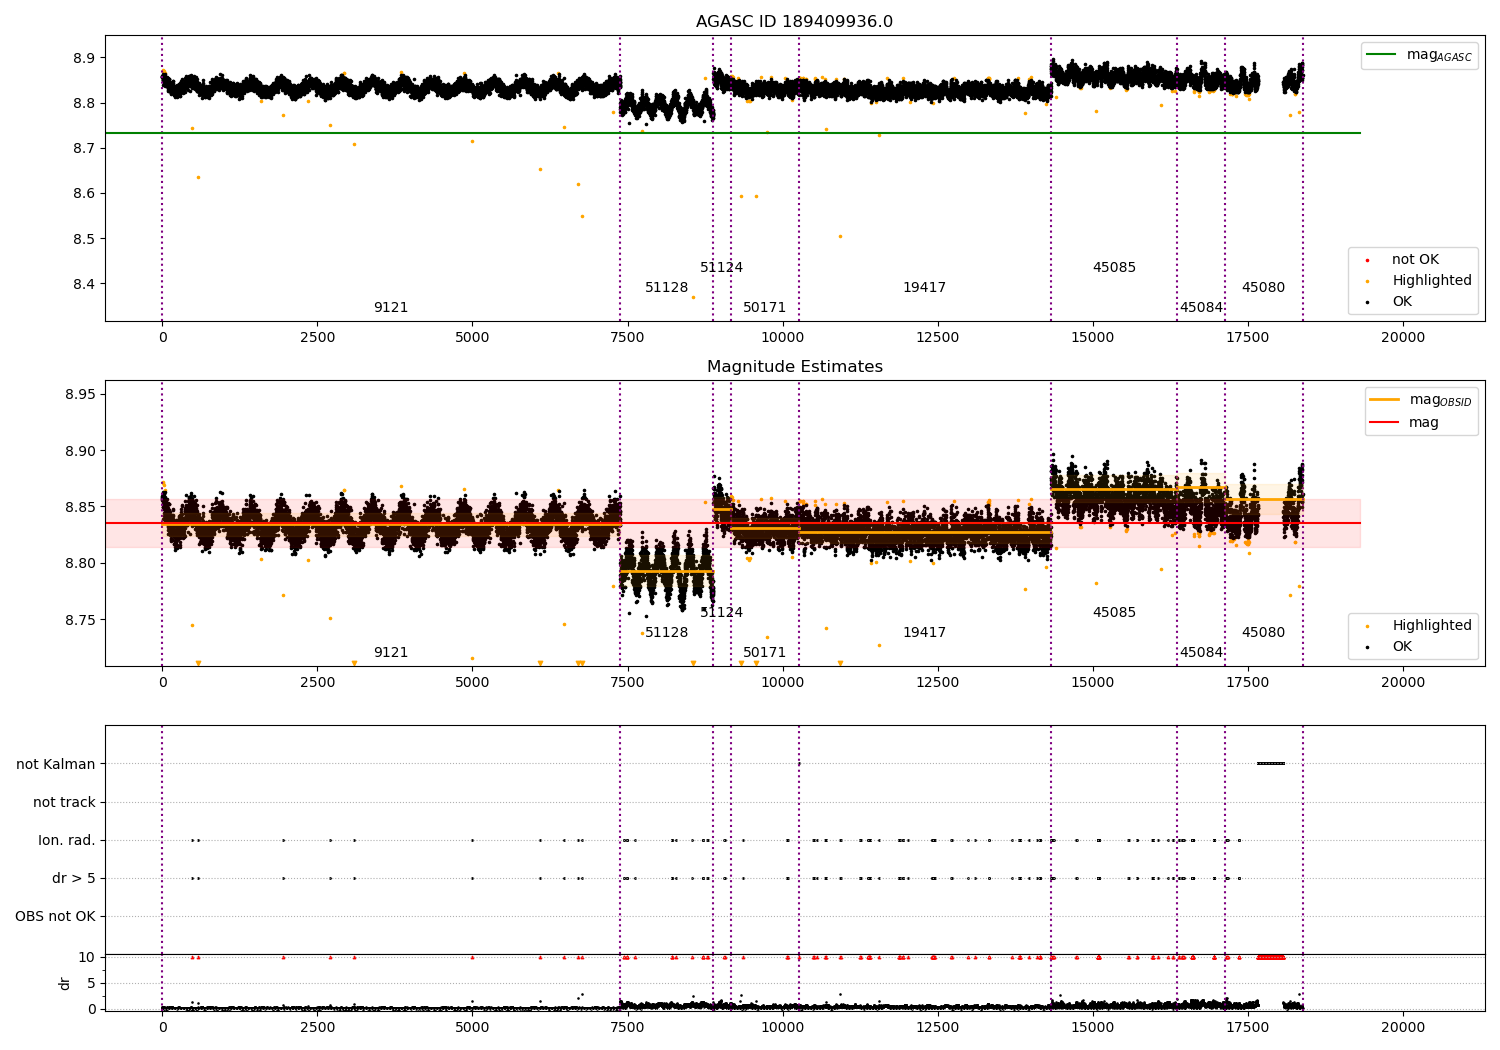
Task: Click OBSID label 45085 in top plot
Action: 1114,268
